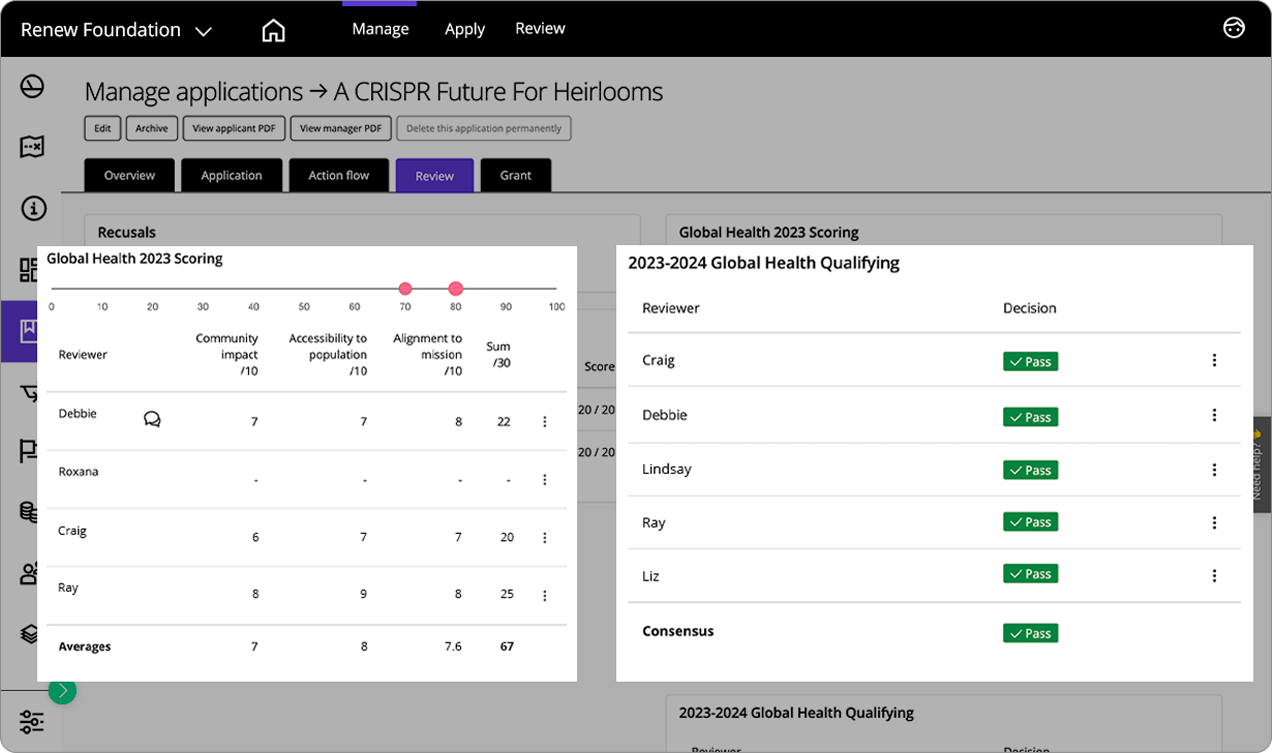The height and width of the screenshot is (753, 1272).
Task: Expand the sidebar with green arrow button
Action: (62, 690)
